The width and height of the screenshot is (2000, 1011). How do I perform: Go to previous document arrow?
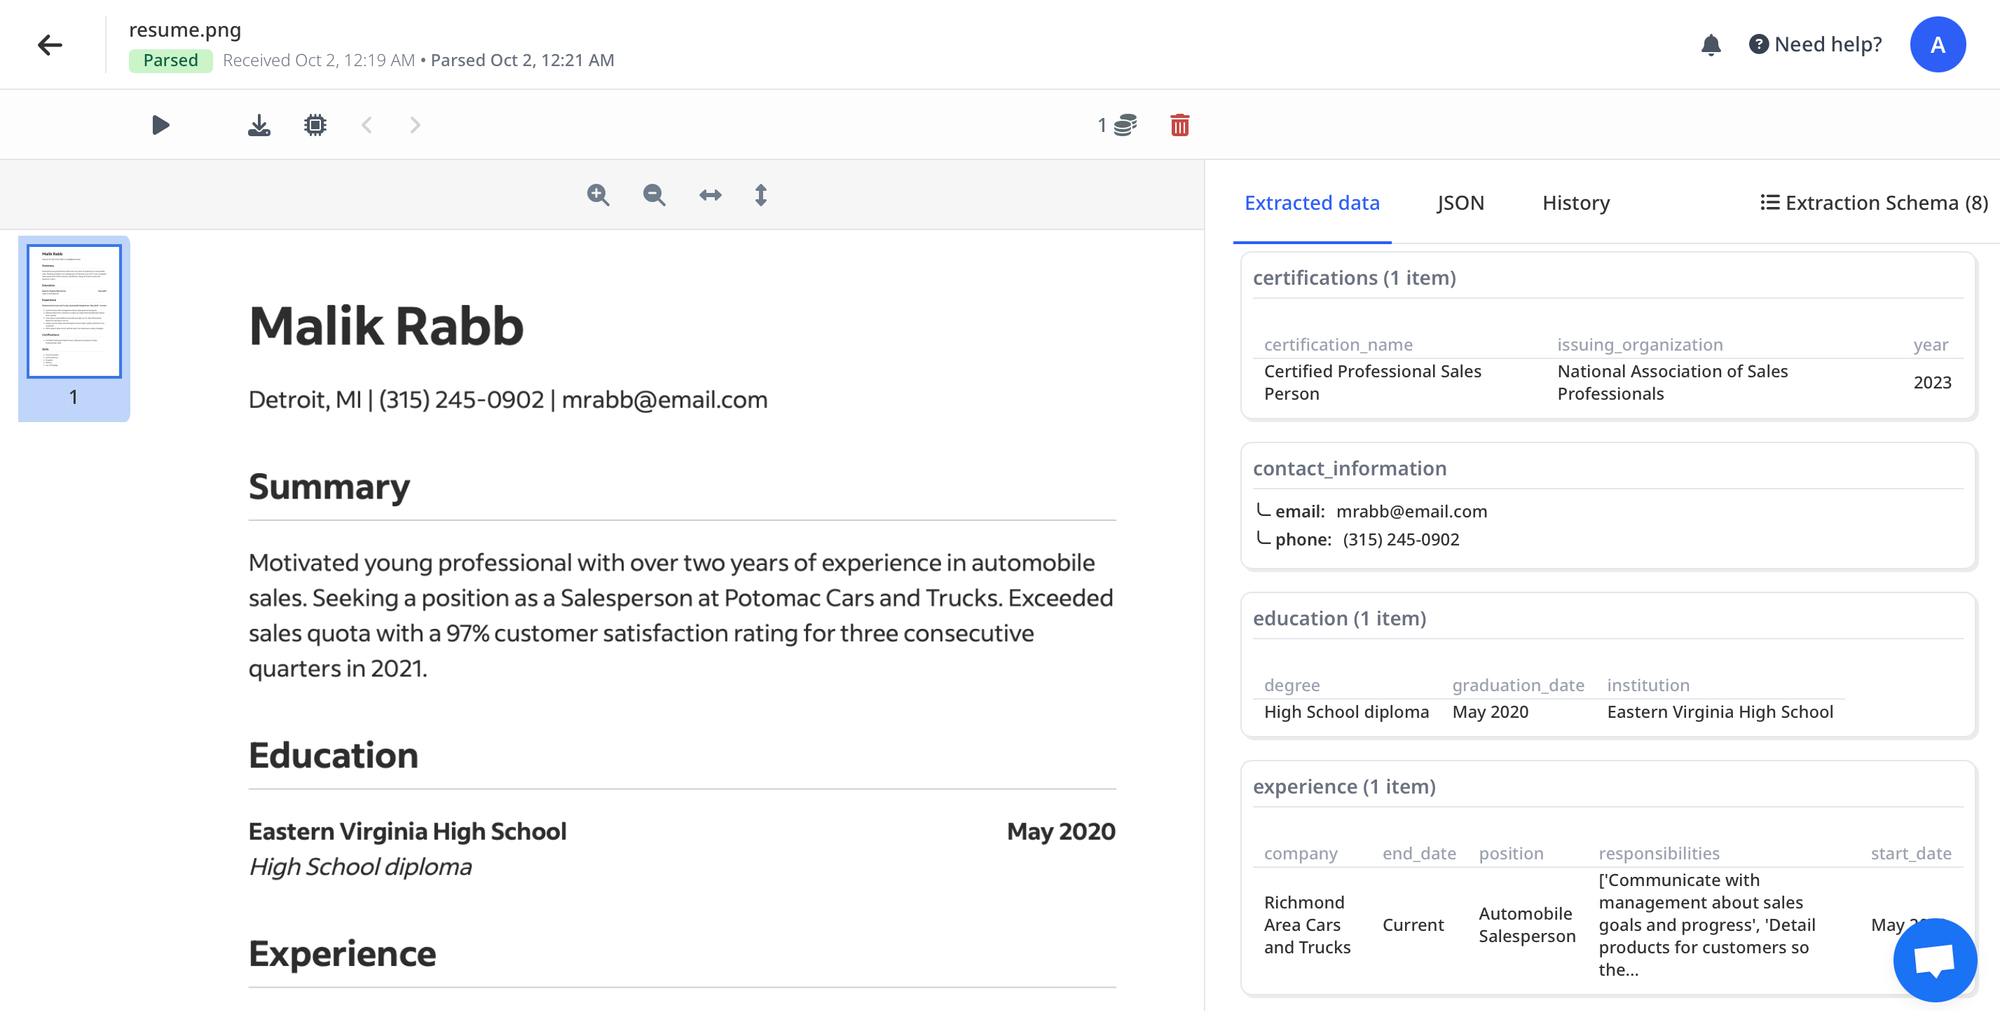367,125
